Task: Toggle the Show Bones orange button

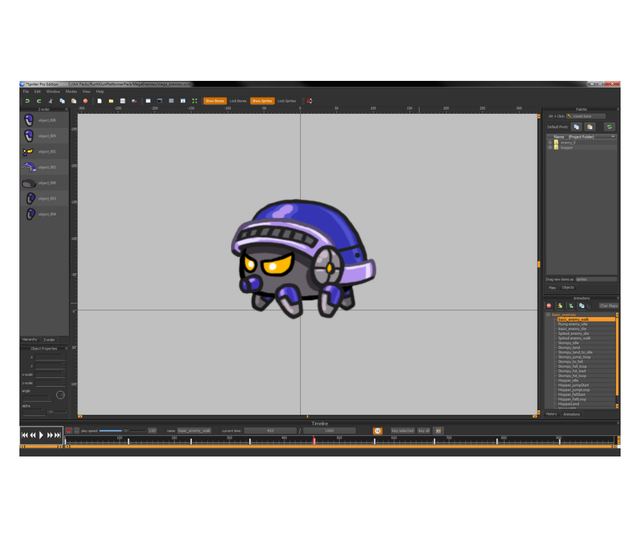Action: pyautogui.click(x=215, y=101)
